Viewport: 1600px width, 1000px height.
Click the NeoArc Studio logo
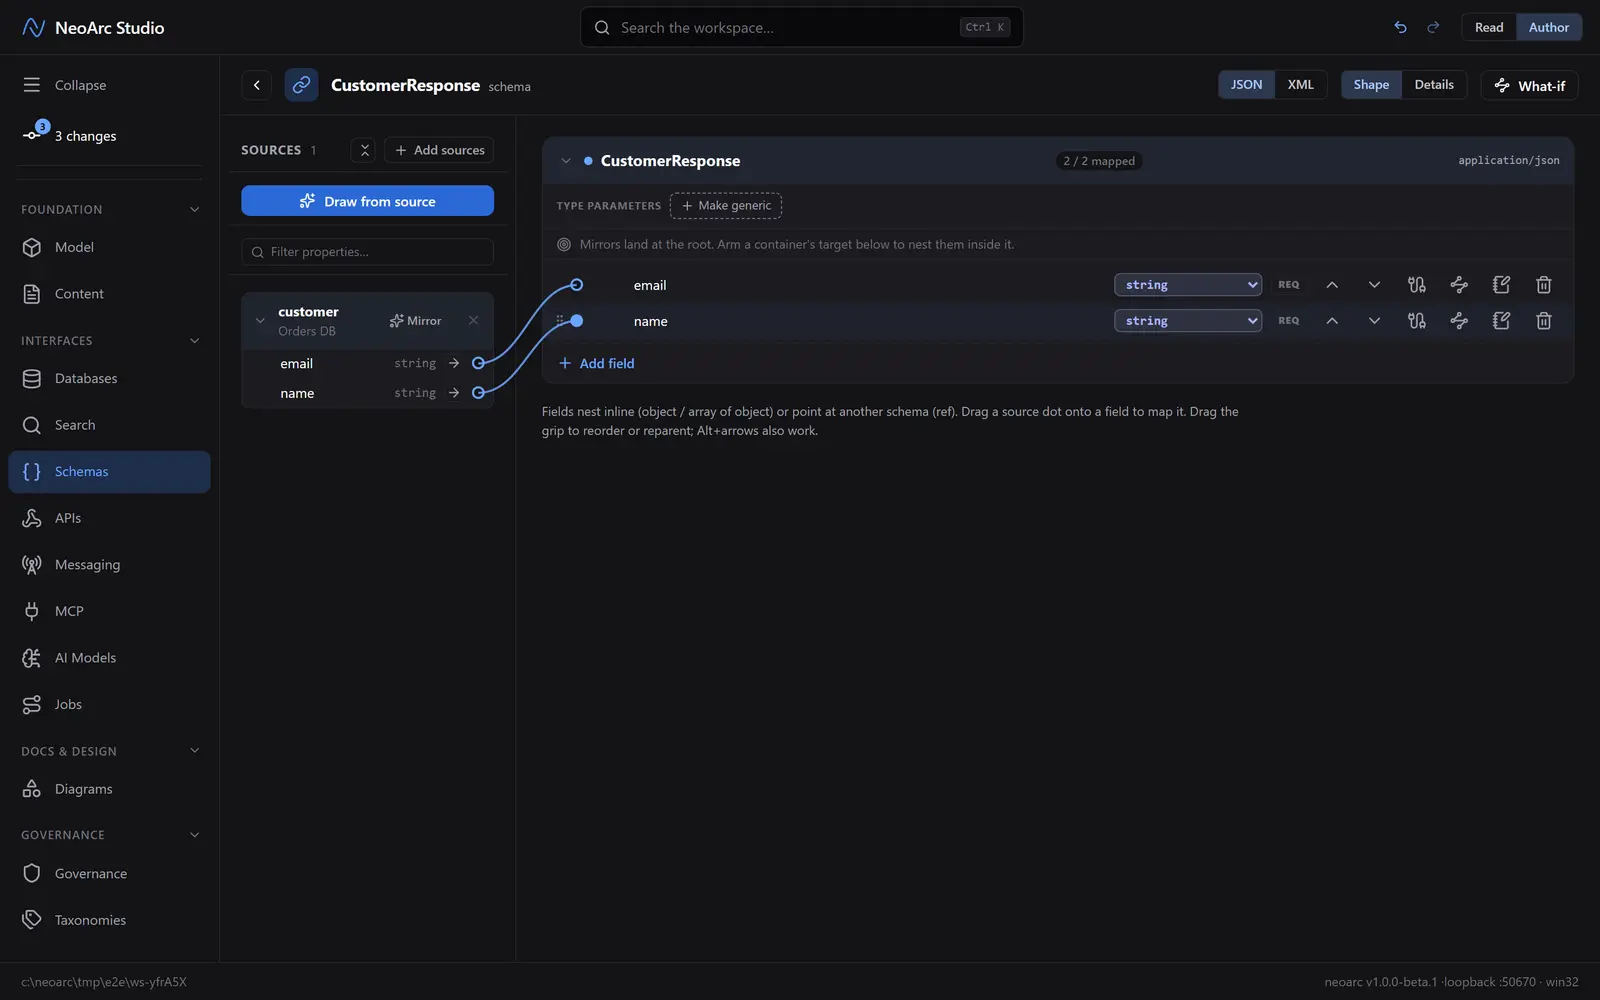34,27
